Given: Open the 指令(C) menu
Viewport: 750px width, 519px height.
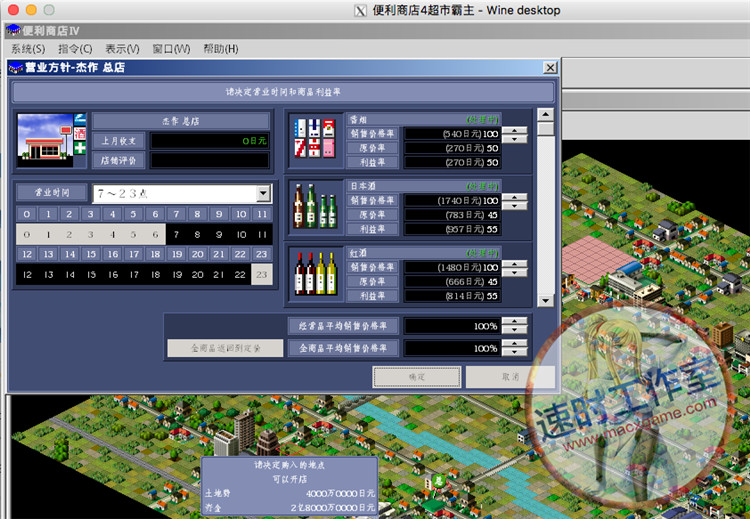Looking at the screenshot, I should [x=75, y=49].
